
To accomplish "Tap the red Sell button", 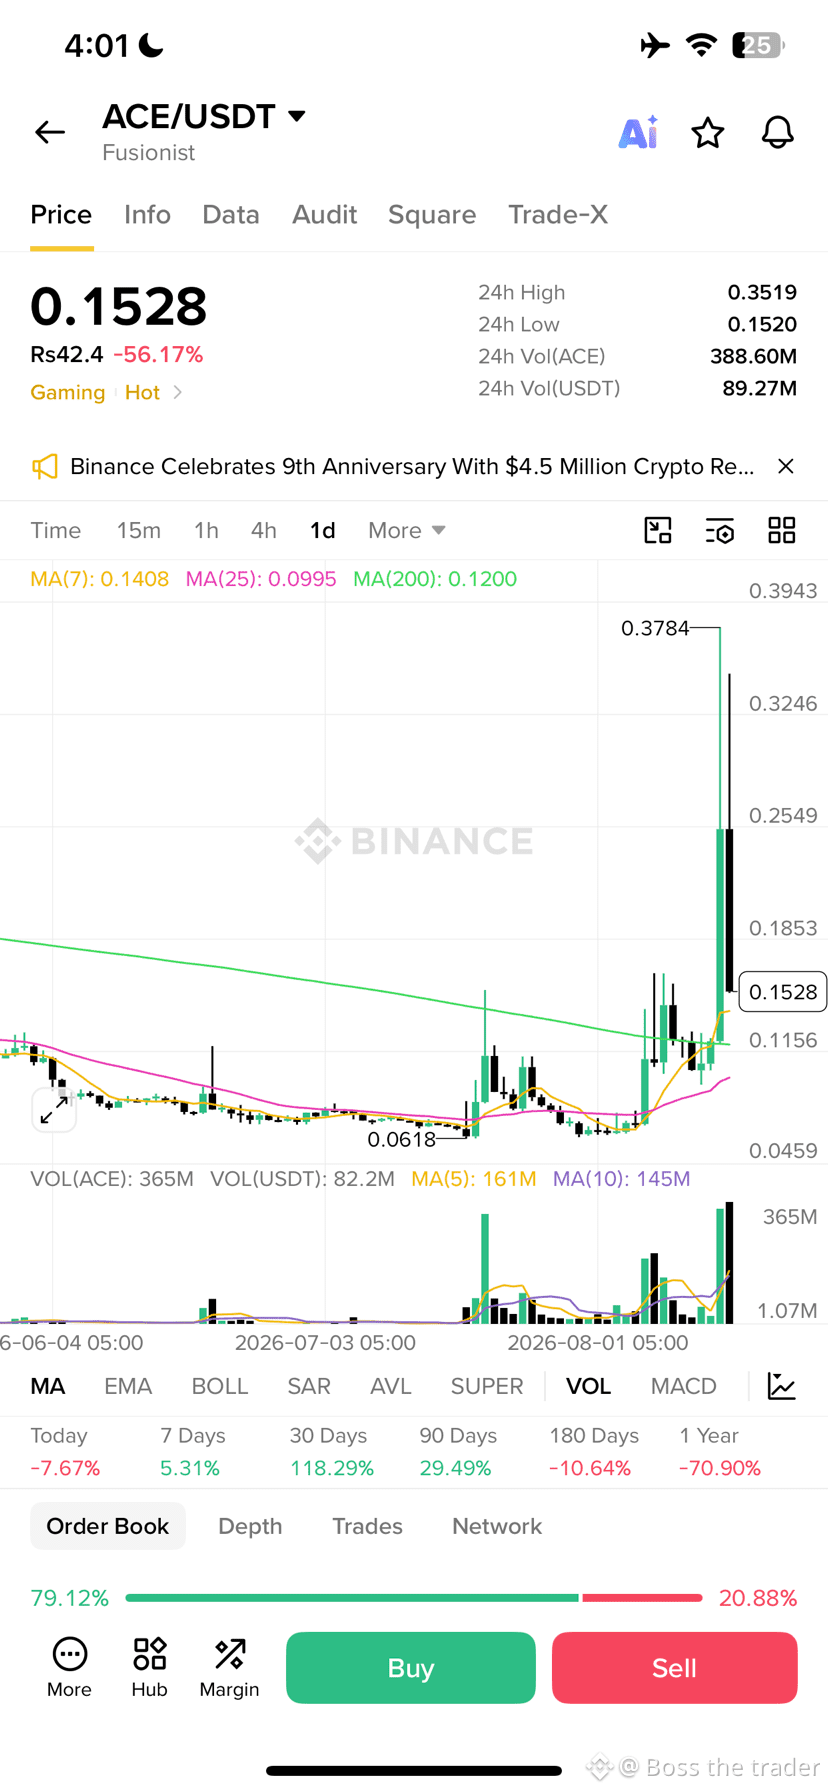I will (675, 1668).
